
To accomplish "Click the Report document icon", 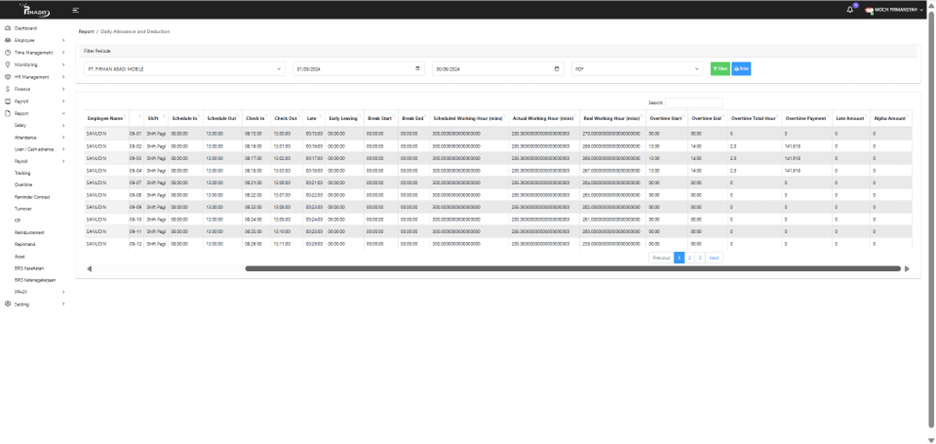I will [x=7, y=113].
